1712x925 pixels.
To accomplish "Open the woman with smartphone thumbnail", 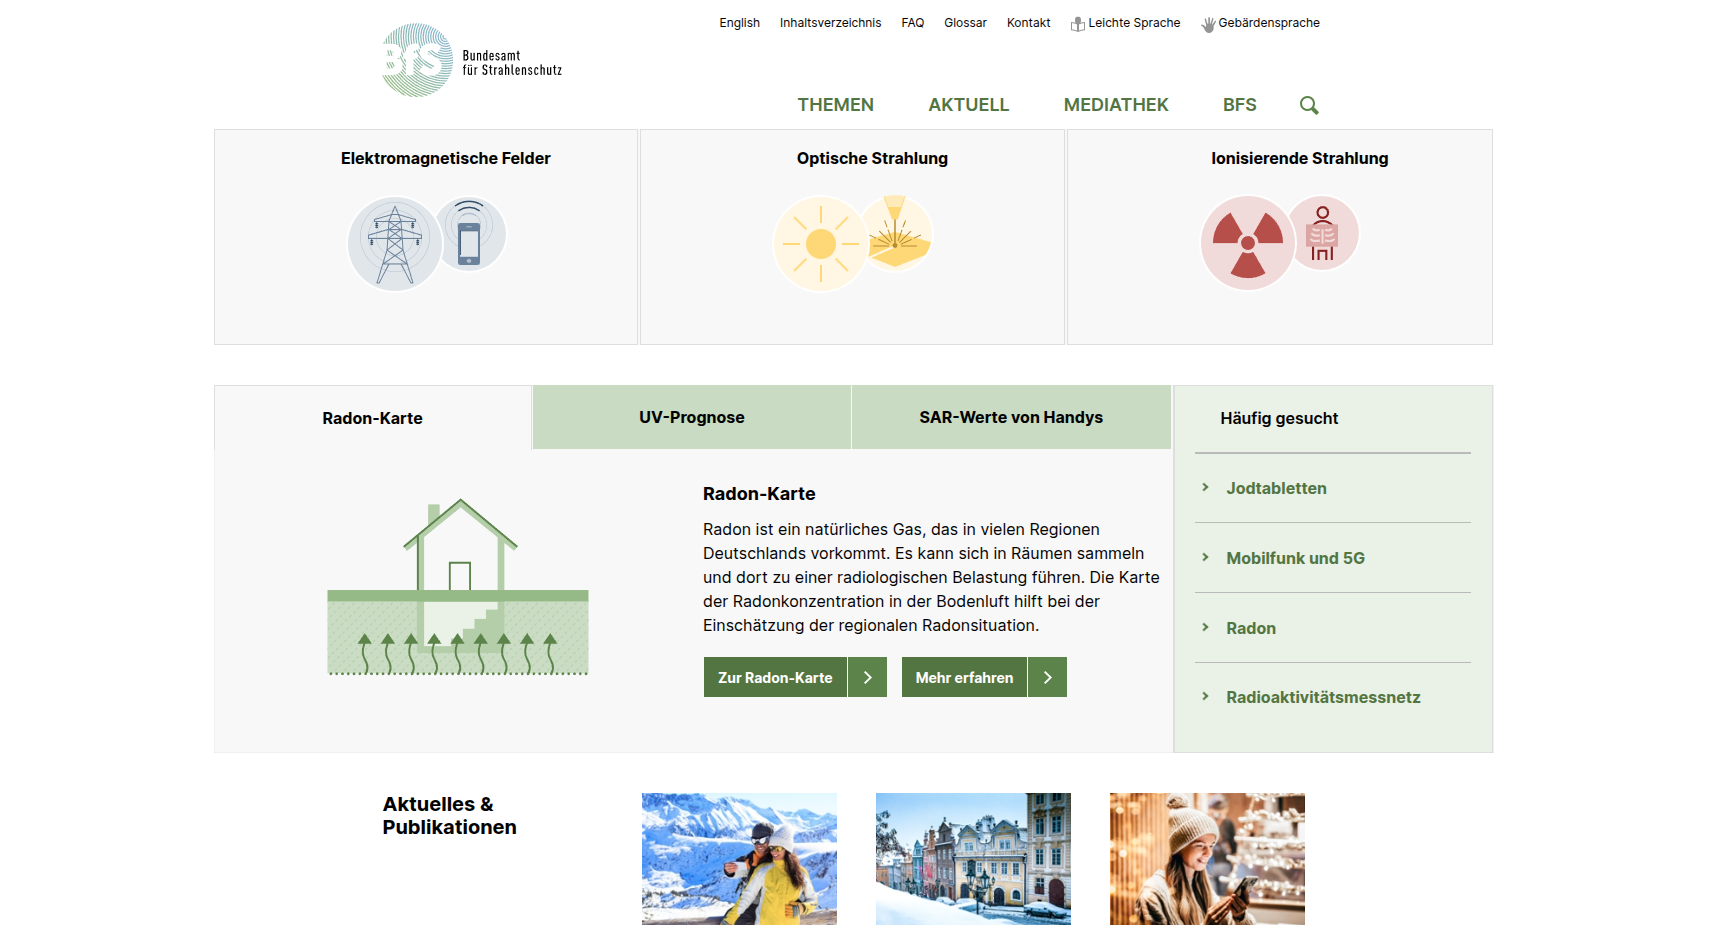I will click(1207, 859).
